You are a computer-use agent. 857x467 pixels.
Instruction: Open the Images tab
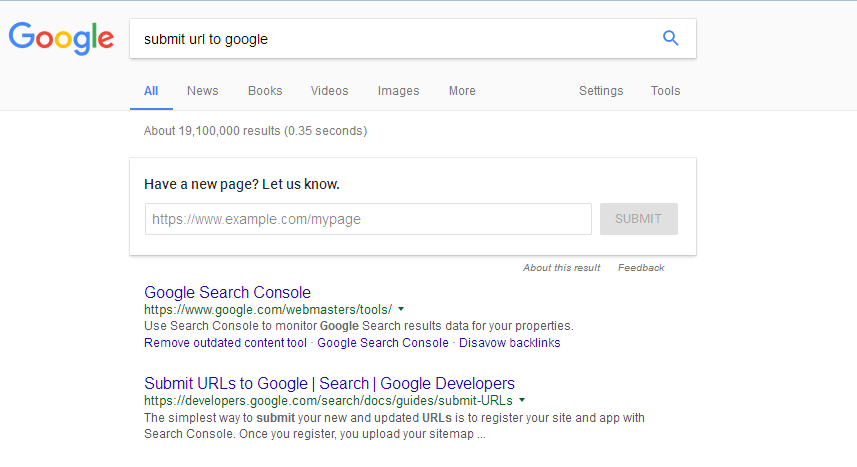coord(398,91)
